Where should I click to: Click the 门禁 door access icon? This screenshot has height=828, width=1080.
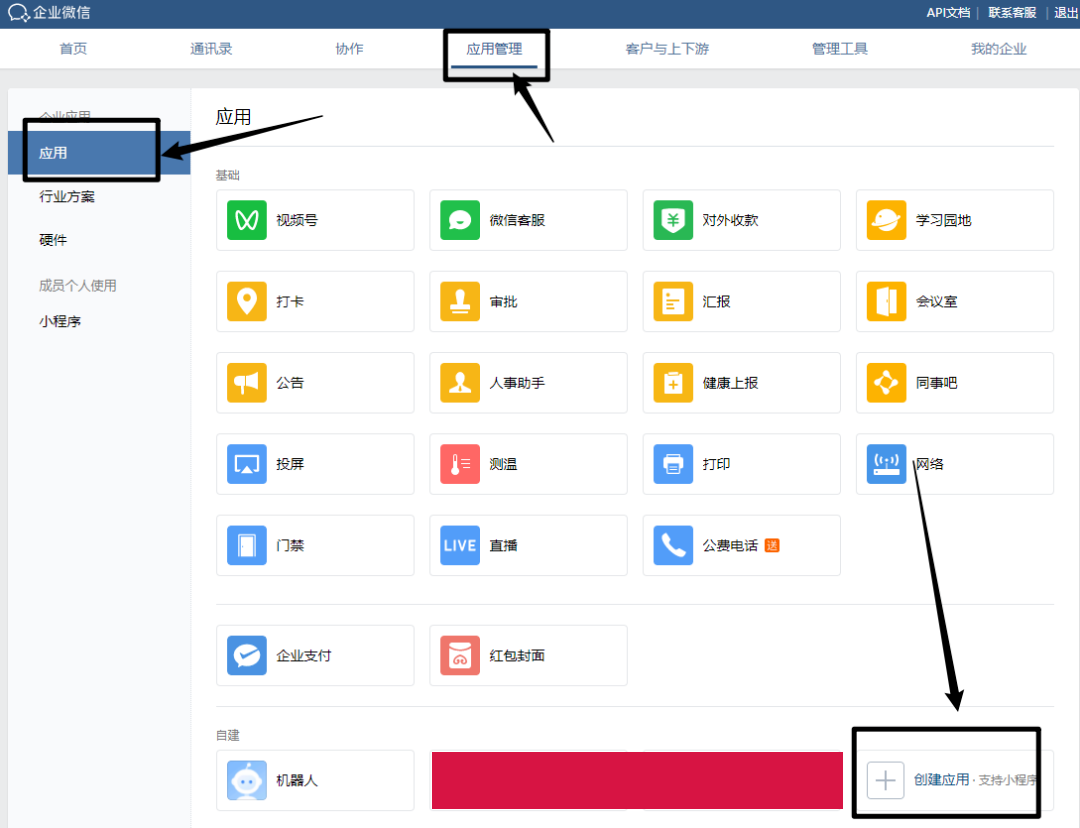tap(247, 545)
